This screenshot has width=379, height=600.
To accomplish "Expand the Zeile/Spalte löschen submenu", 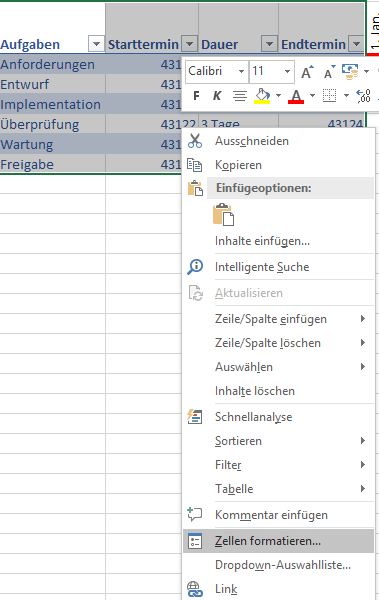I will pyautogui.click(x=278, y=343).
